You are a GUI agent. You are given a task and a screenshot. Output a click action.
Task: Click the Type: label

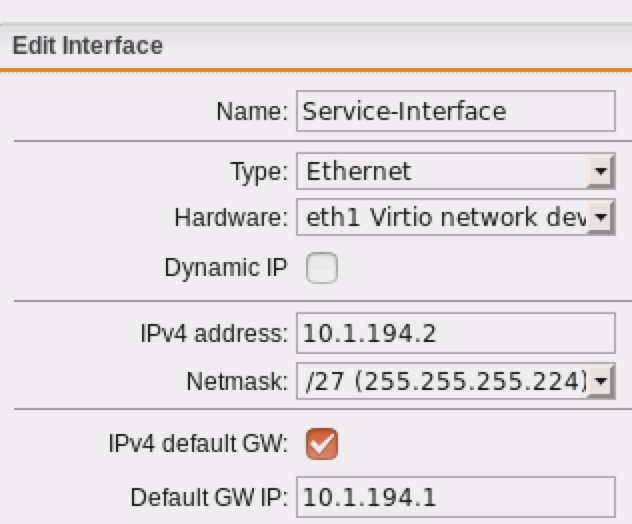coord(259,173)
